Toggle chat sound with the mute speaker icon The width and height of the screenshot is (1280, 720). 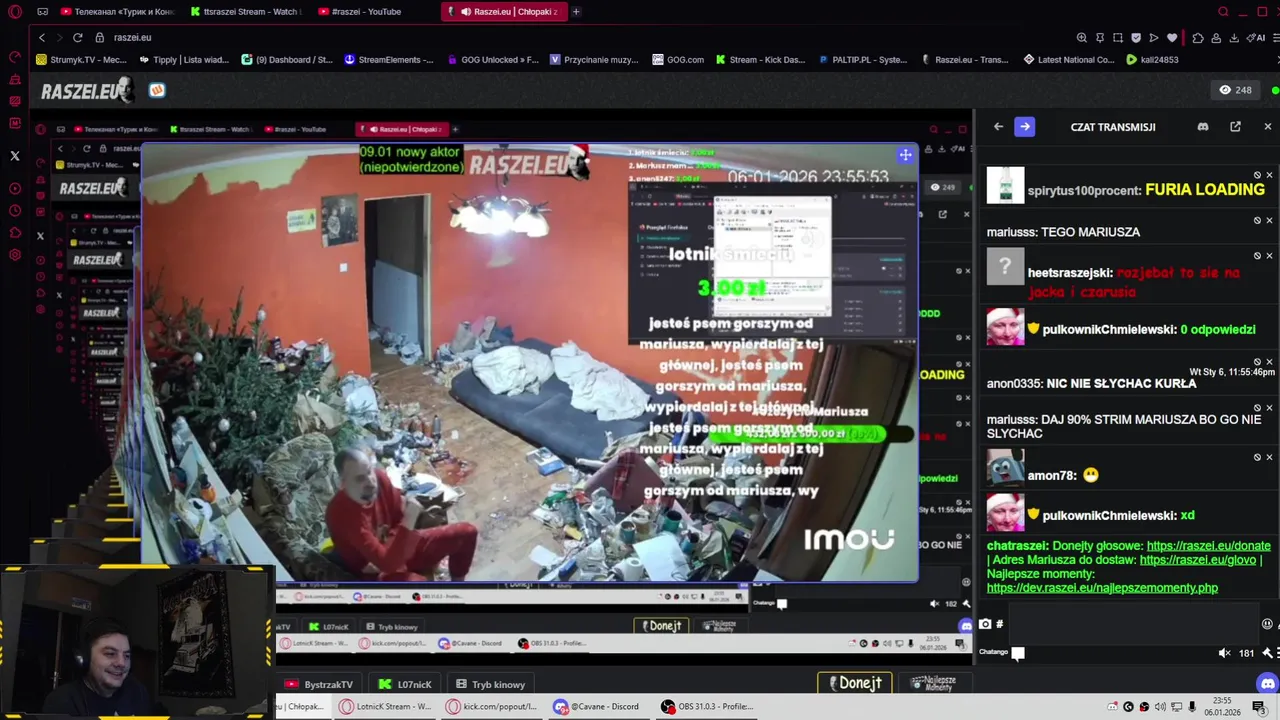(x=1224, y=653)
